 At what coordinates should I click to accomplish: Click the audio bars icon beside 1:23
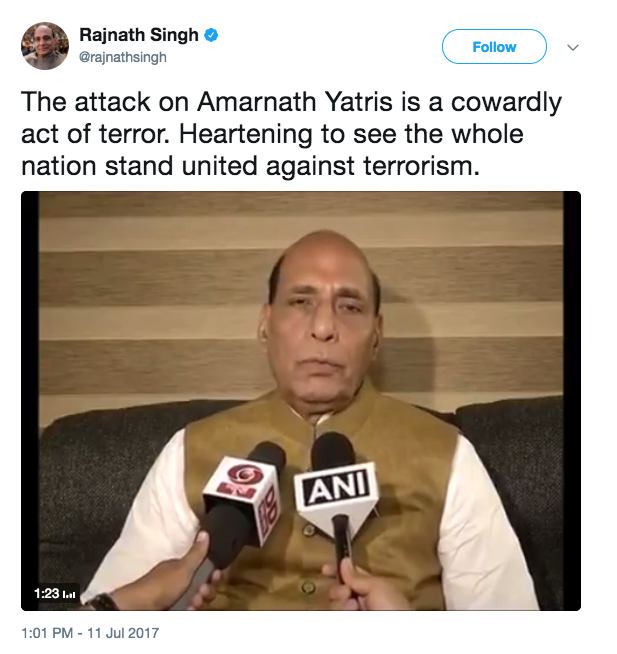69,594
